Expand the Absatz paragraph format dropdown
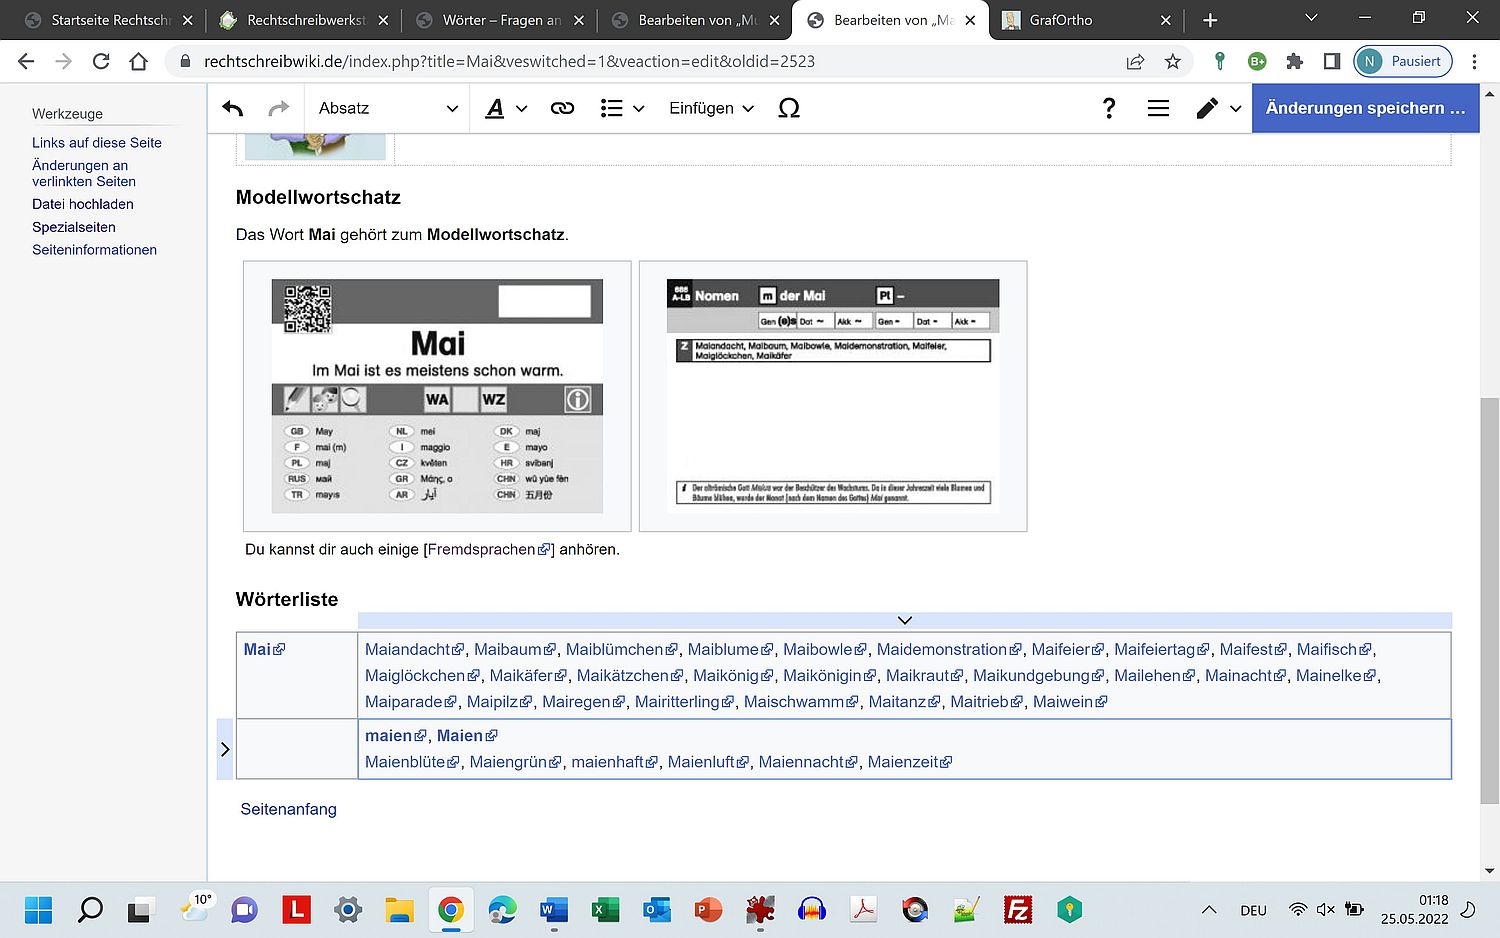Image resolution: width=1500 pixels, height=938 pixels. 387,108
